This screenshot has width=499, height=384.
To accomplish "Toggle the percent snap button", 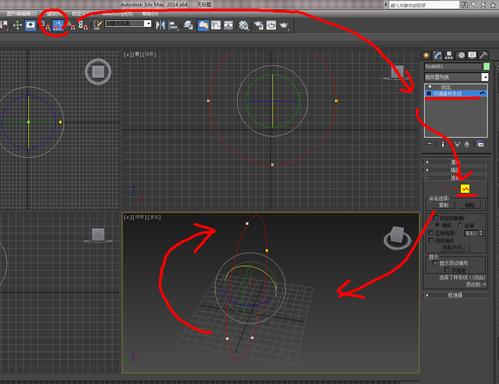I will click(x=71, y=25).
